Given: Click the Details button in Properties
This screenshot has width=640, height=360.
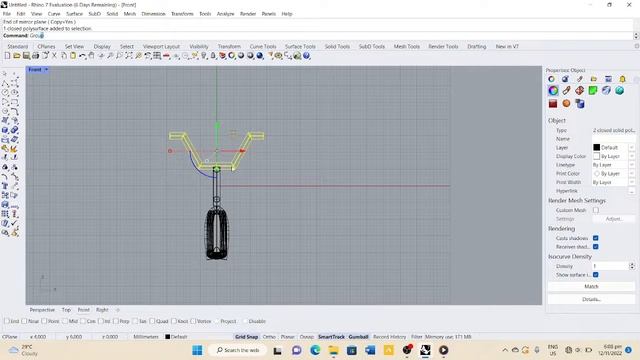Looking at the screenshot, I should [x=591, y=299].
